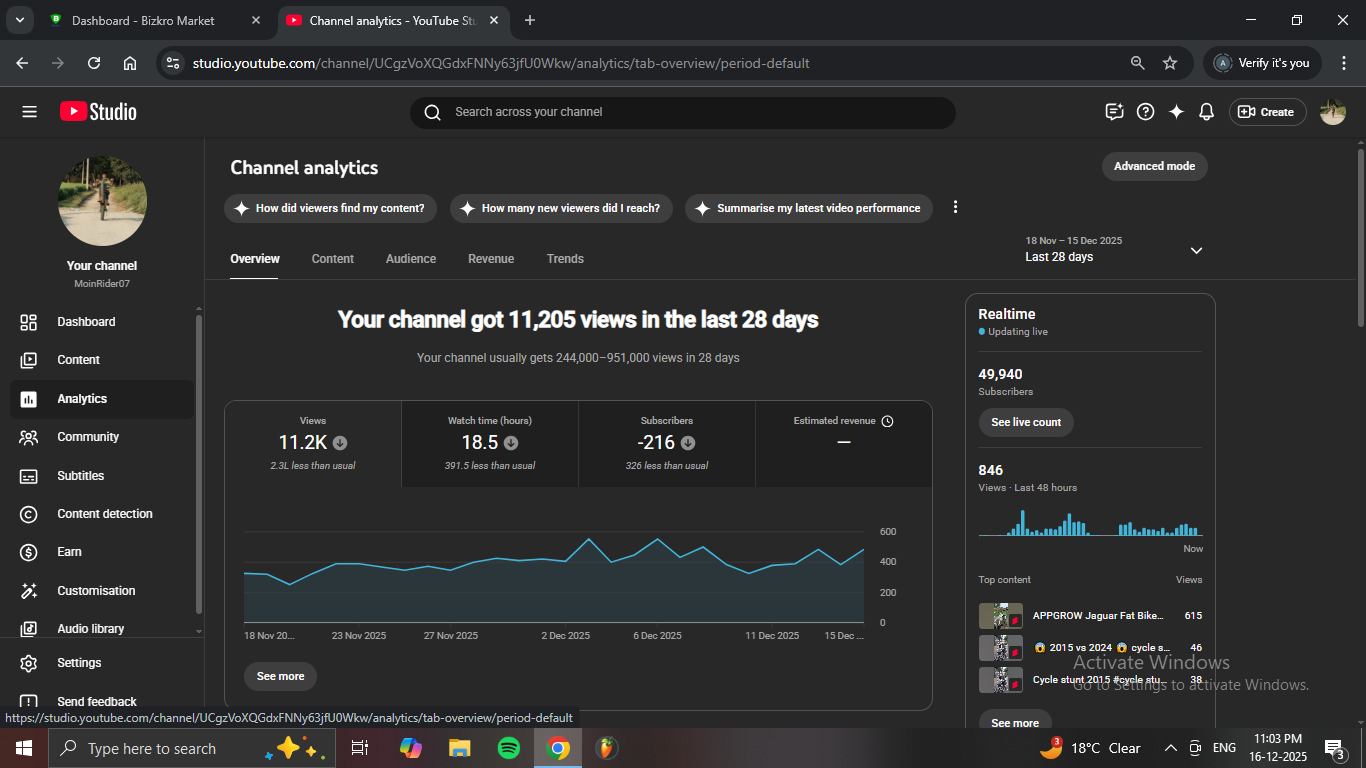Screen dimensions: 1366x768
Task: Show hidden system tray icons
Action: 1170,748
